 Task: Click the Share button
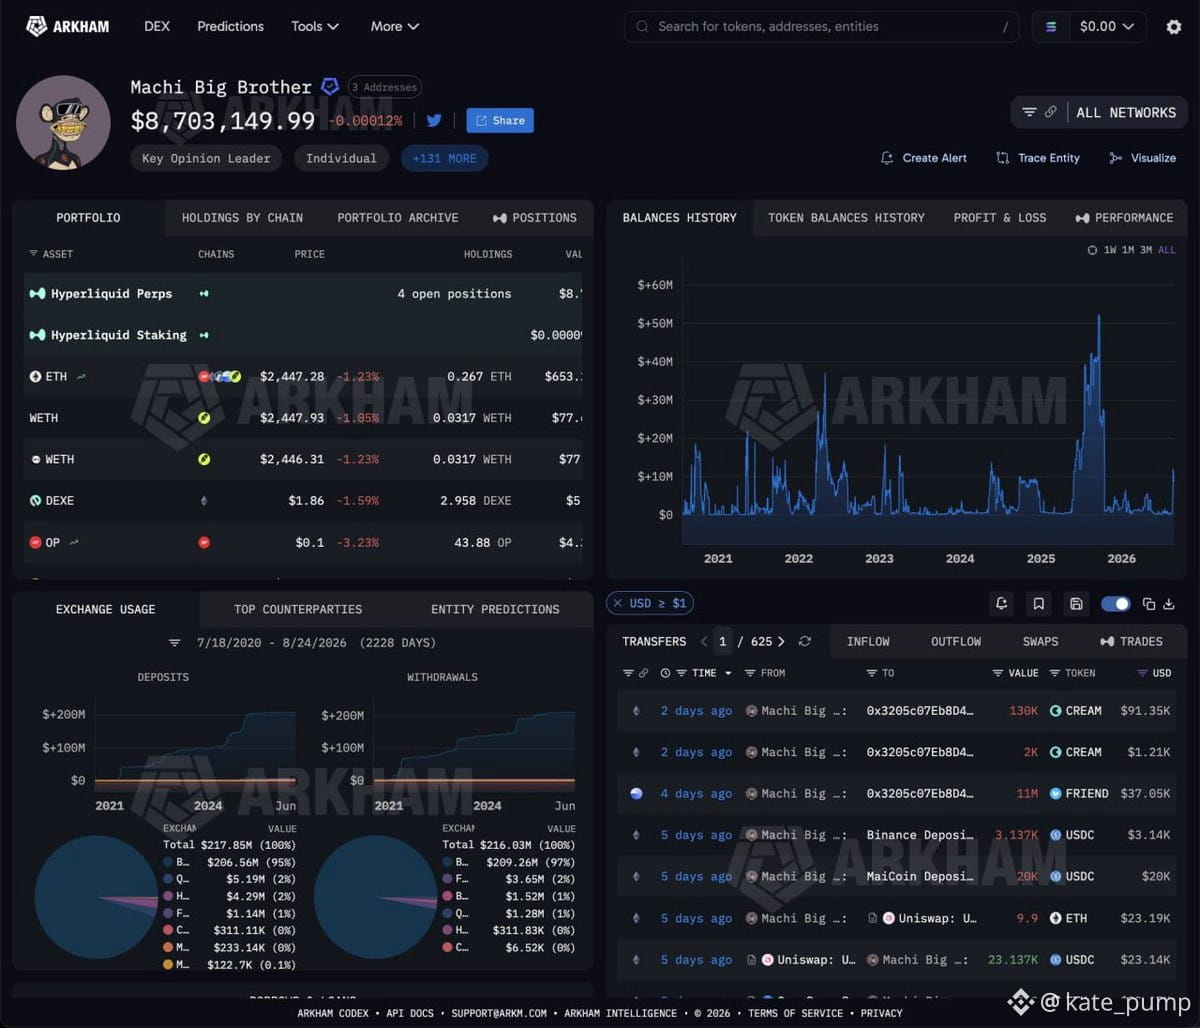500,120
